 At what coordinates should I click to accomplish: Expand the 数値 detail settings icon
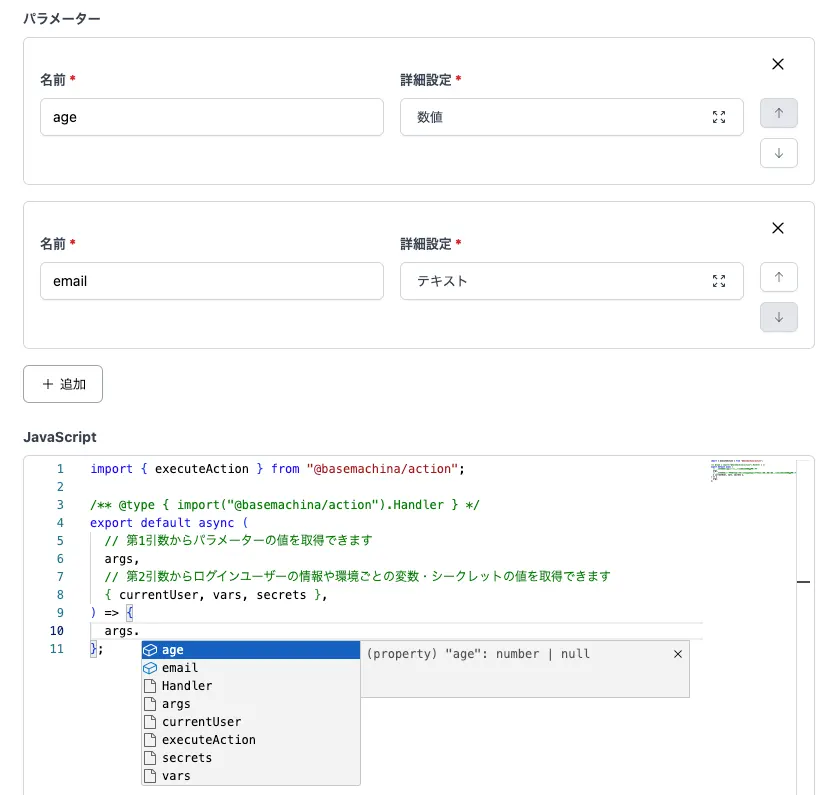click(x=719, y=117)
